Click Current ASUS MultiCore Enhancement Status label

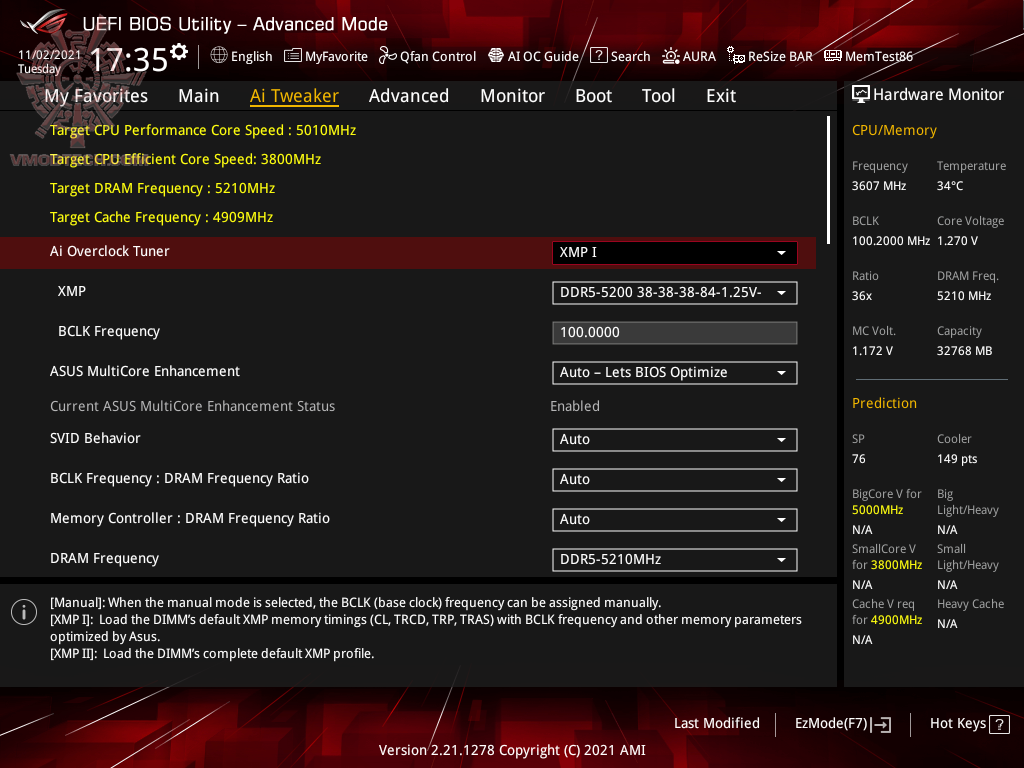[x=193, y=406]
